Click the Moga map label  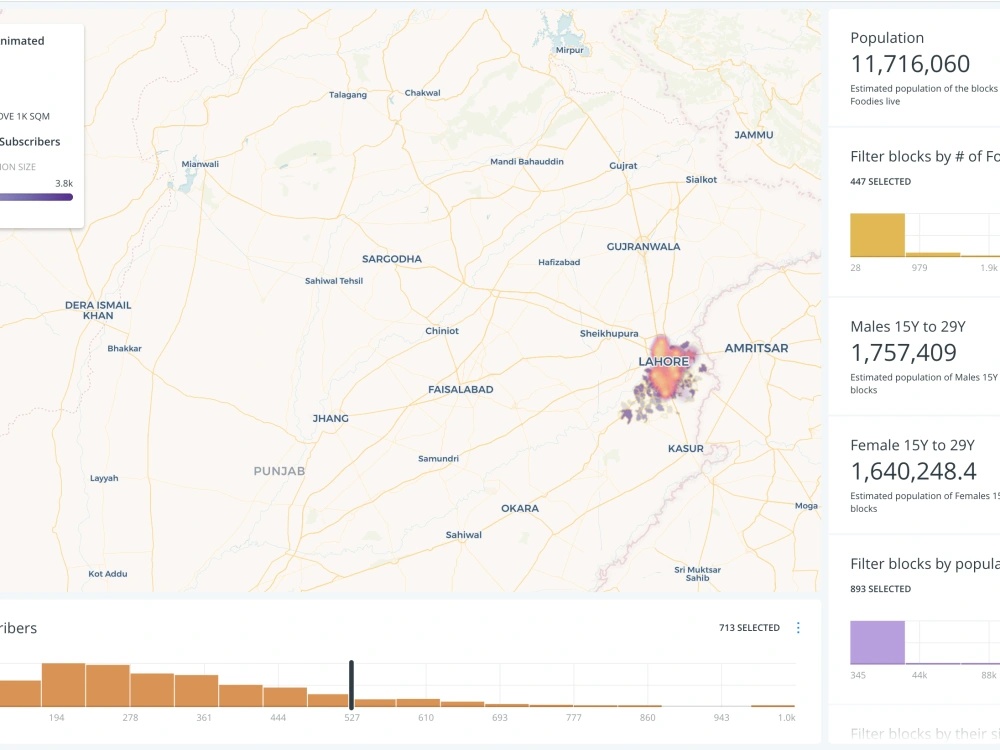(x=806, y=506)
